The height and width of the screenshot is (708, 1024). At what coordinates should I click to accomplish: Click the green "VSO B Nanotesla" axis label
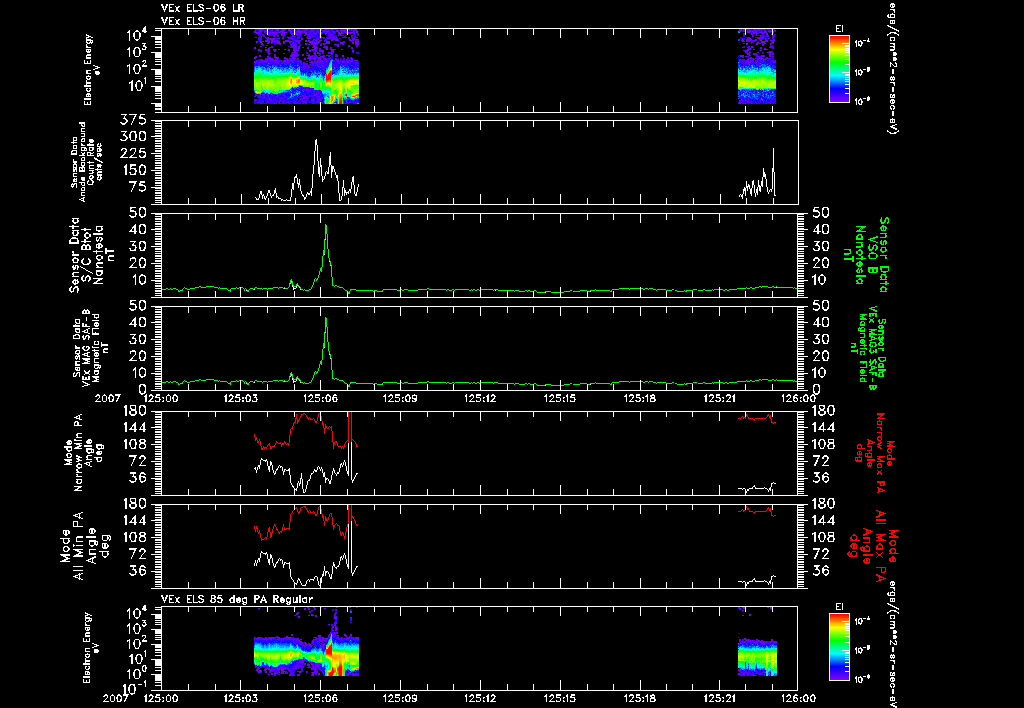(867, 255)
